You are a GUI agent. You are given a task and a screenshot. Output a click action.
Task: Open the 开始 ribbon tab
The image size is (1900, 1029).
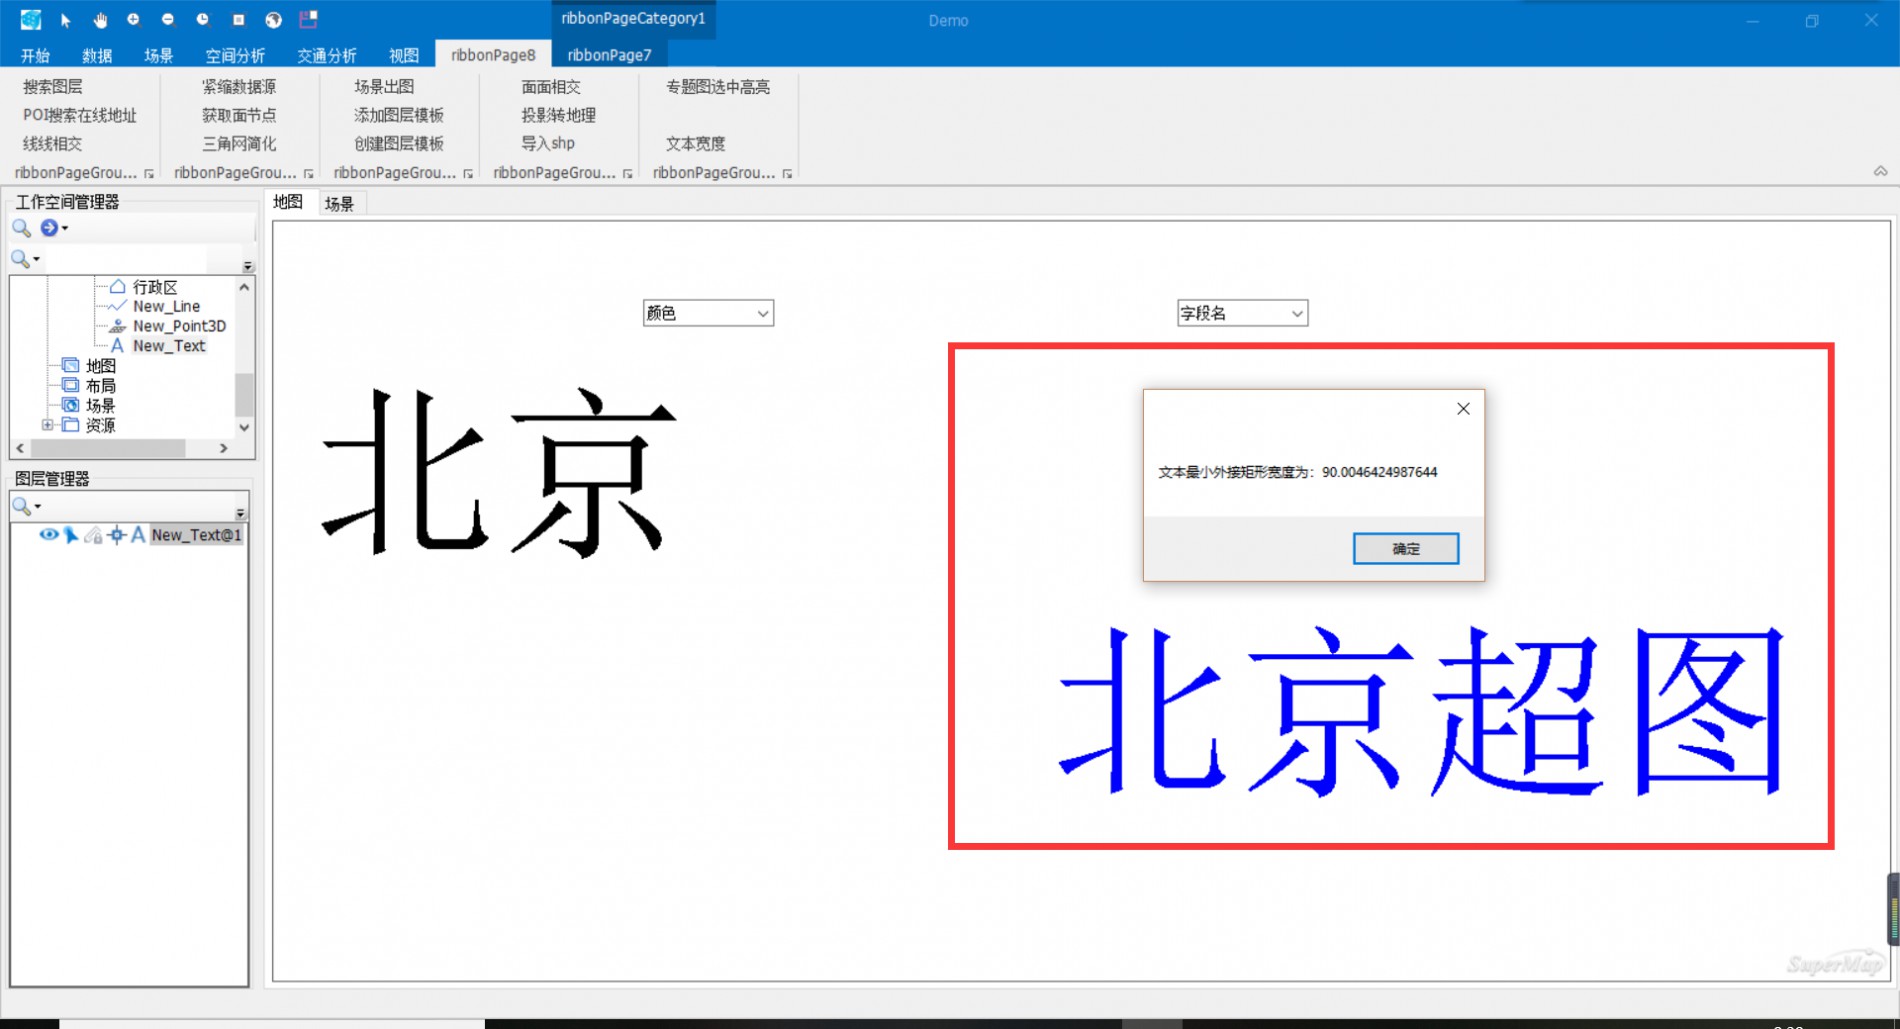point(35,55)
